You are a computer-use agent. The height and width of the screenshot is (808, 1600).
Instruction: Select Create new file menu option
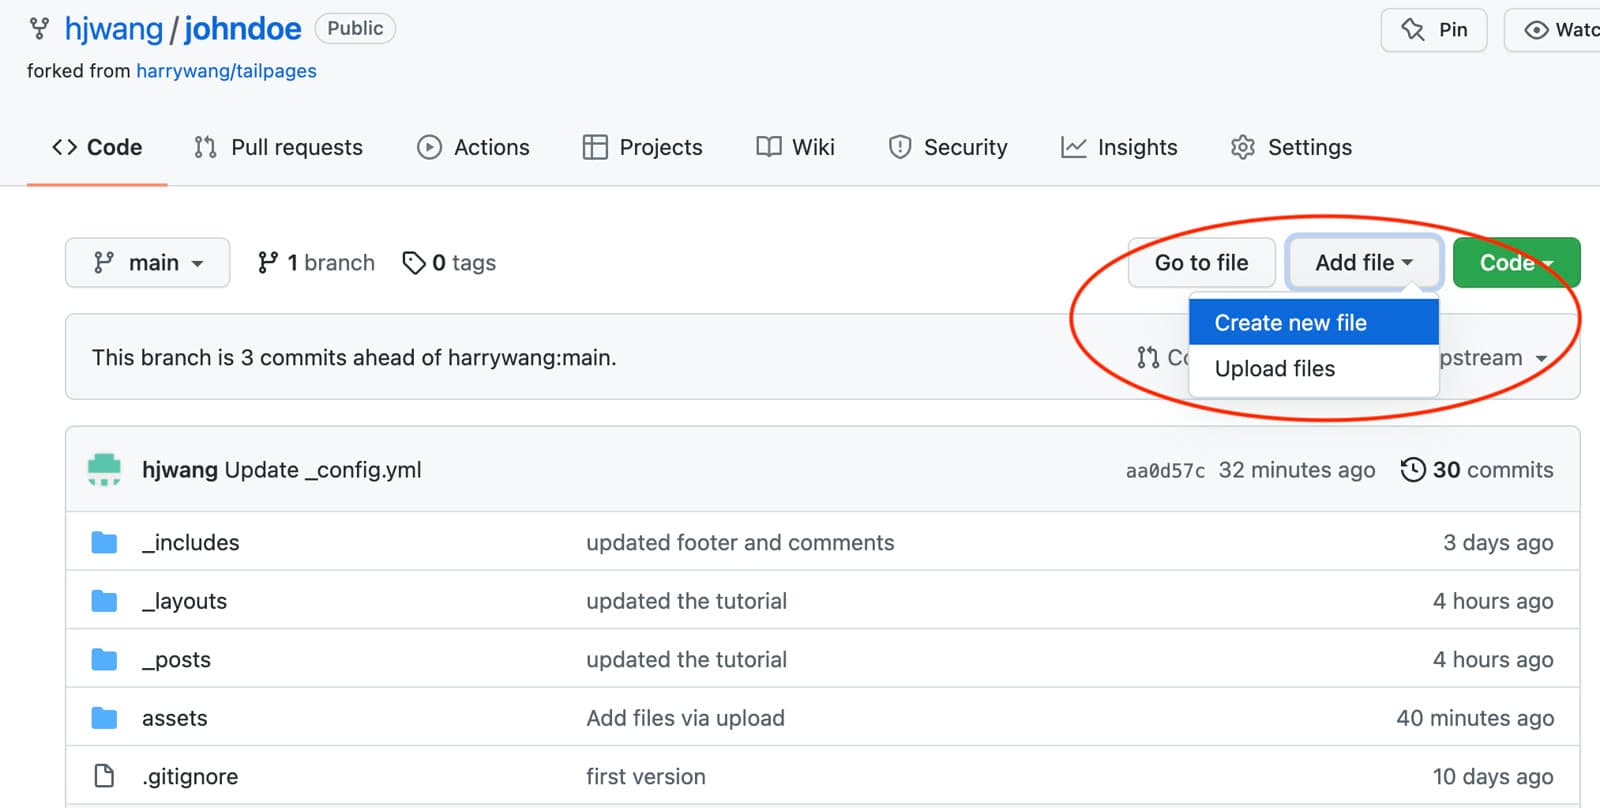[1313, 322]
